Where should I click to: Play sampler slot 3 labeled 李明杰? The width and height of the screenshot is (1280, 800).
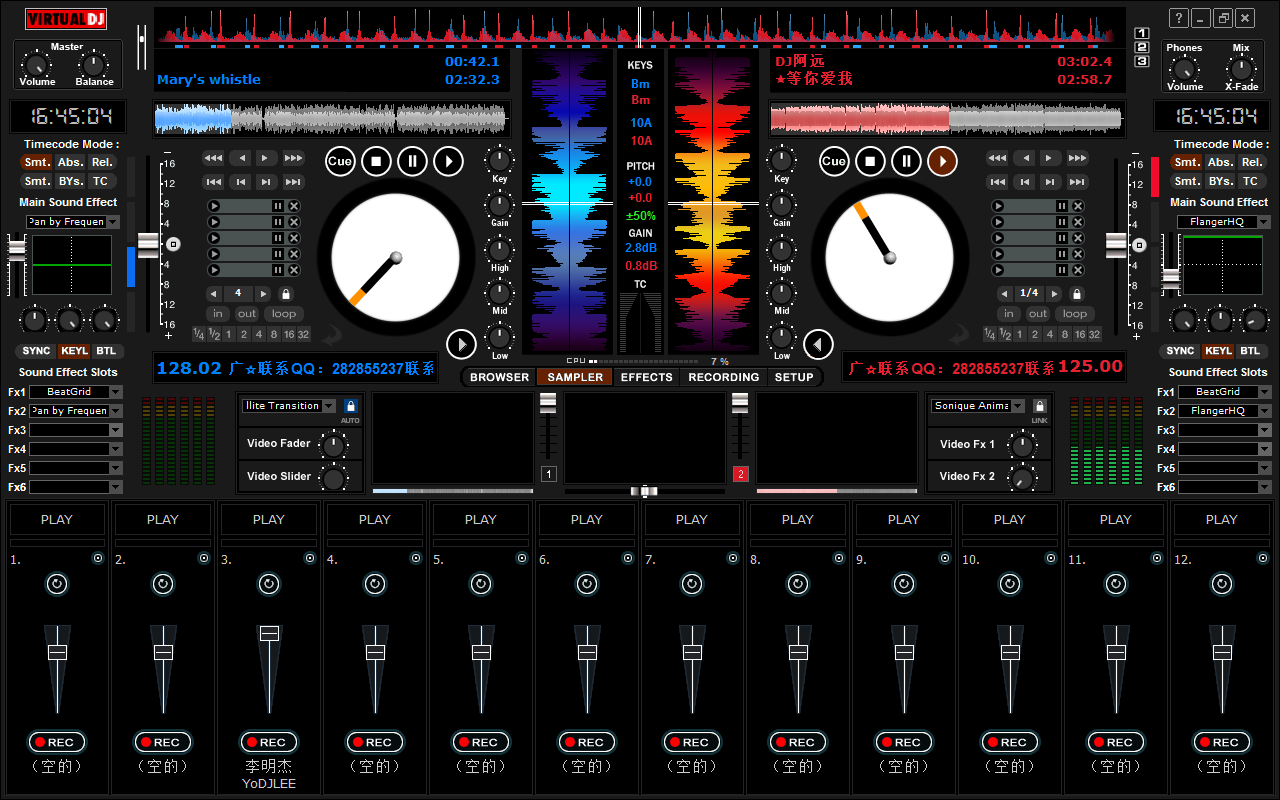coord(268,519)
